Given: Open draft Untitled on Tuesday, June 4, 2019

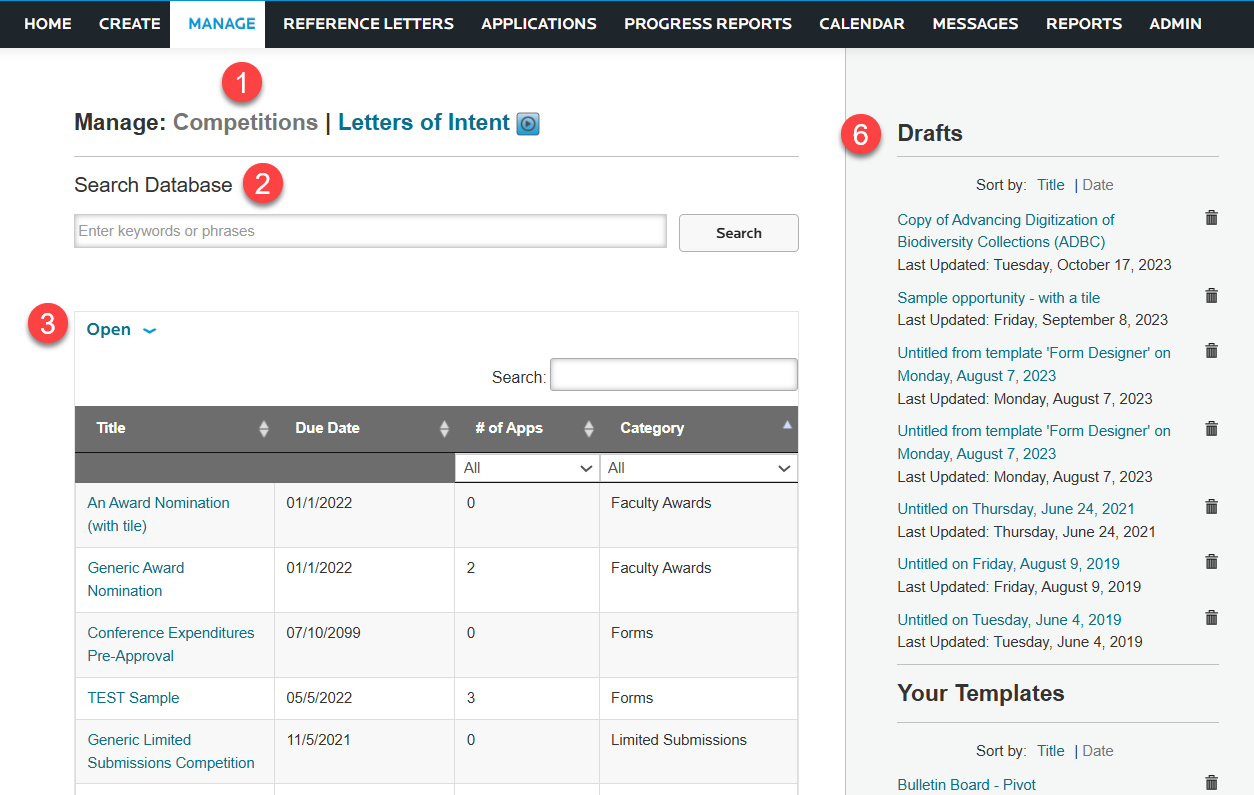Looking at the screenshot, I should point(1009,620).
